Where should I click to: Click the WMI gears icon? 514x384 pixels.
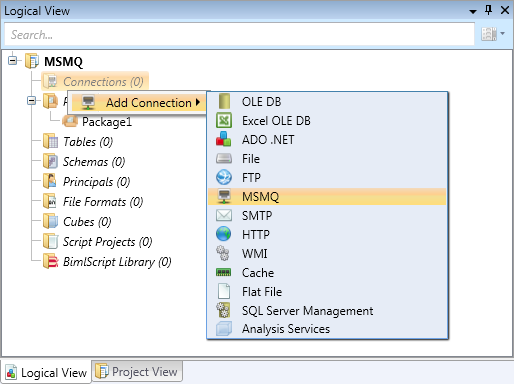coord(223,253)
